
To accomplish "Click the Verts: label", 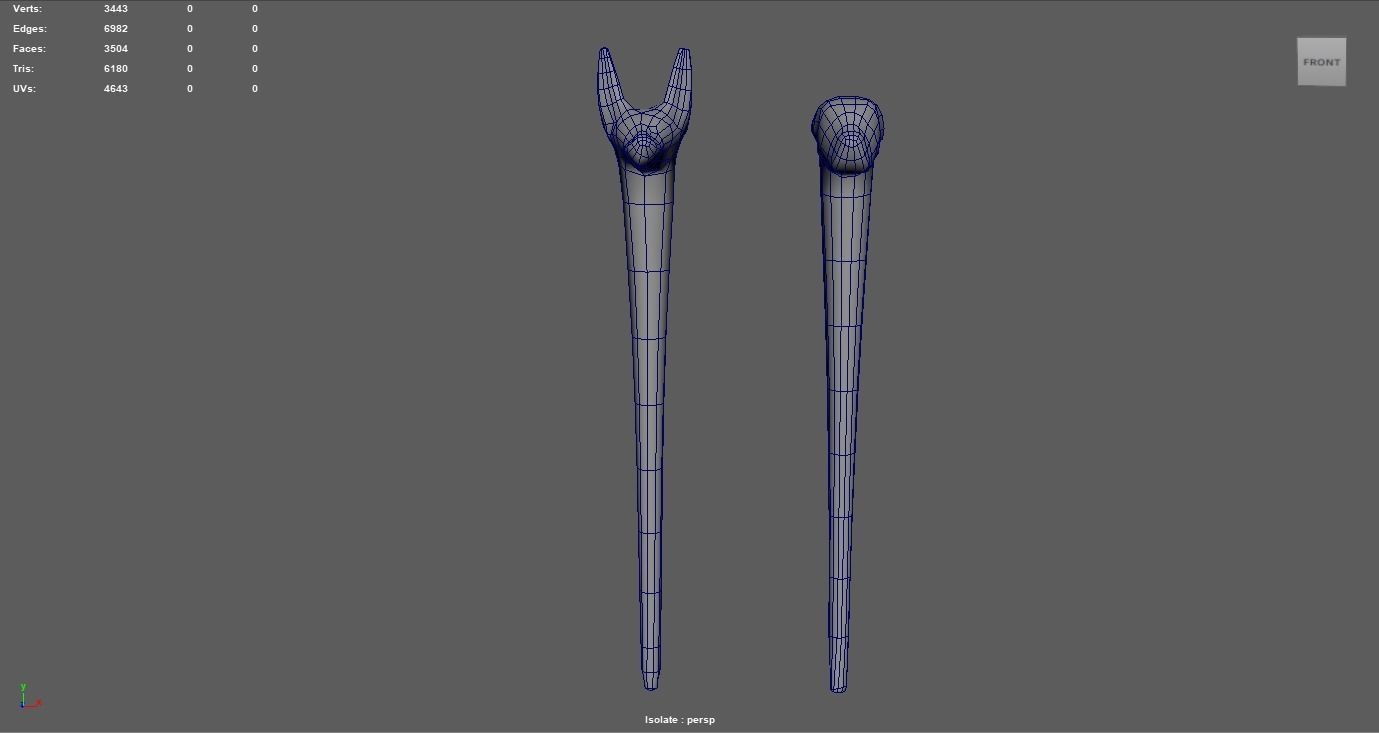I will pyautogui.click(x=27, y=9).
